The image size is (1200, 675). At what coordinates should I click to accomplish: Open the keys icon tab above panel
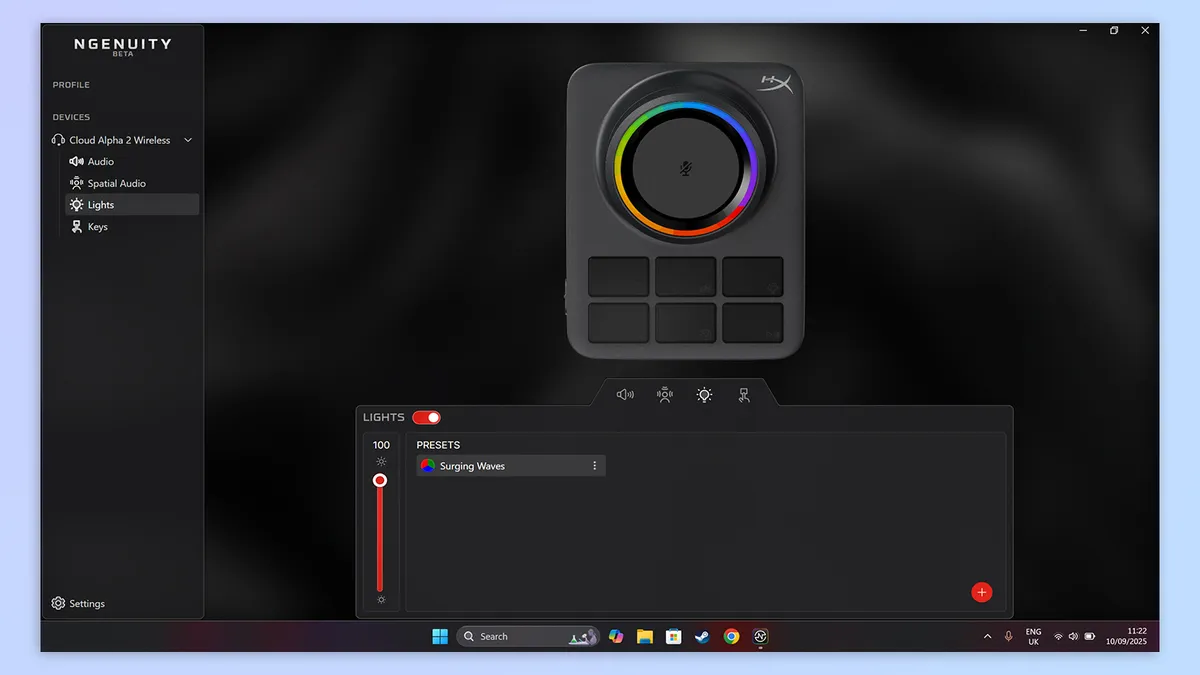point(743,394)
